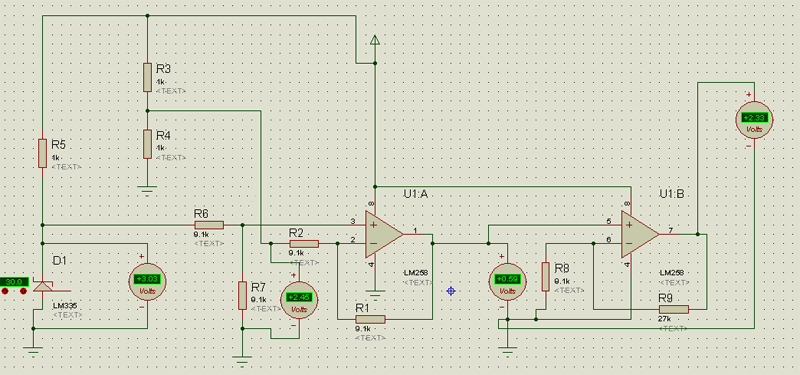The width and height of the screenshot is (800, 375).
Task: Select resistor R5 component
Action: click(x=43, y=153)
